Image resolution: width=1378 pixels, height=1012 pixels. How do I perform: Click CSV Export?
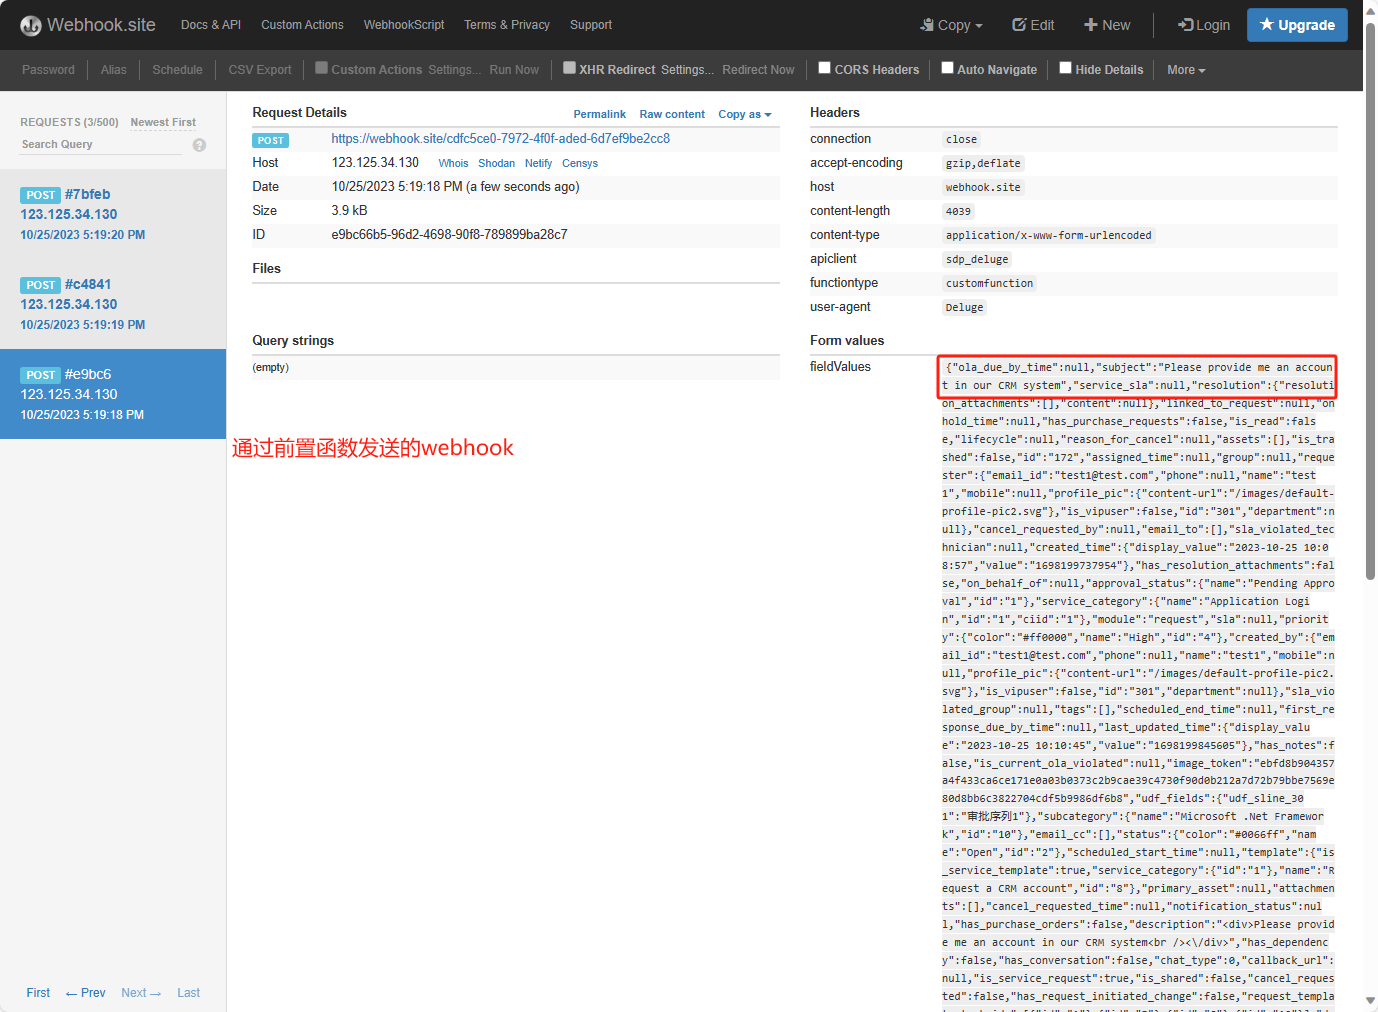tap(260, 70)
